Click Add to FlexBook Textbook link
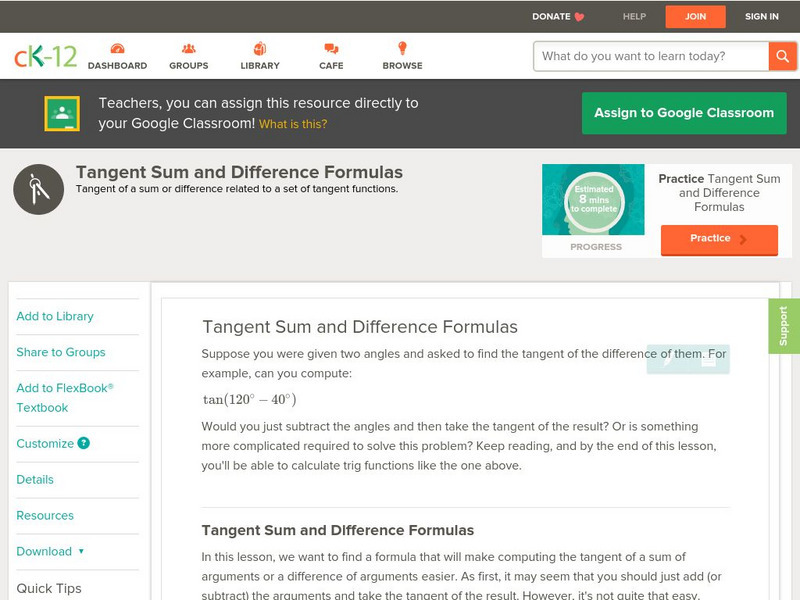Screen dimensions: 800x600 65,398
